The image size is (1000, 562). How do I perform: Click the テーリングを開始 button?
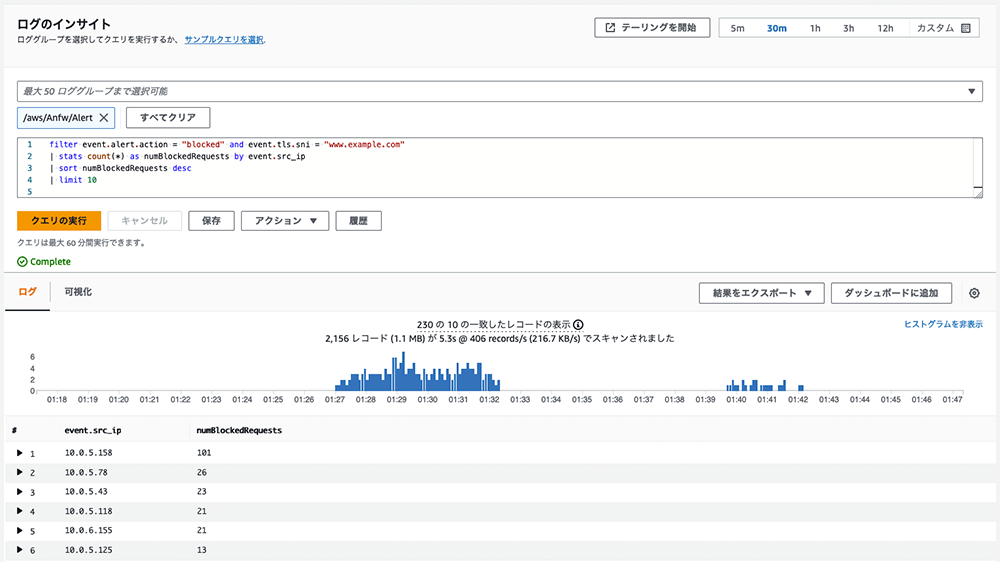click(x=652, y=27)
